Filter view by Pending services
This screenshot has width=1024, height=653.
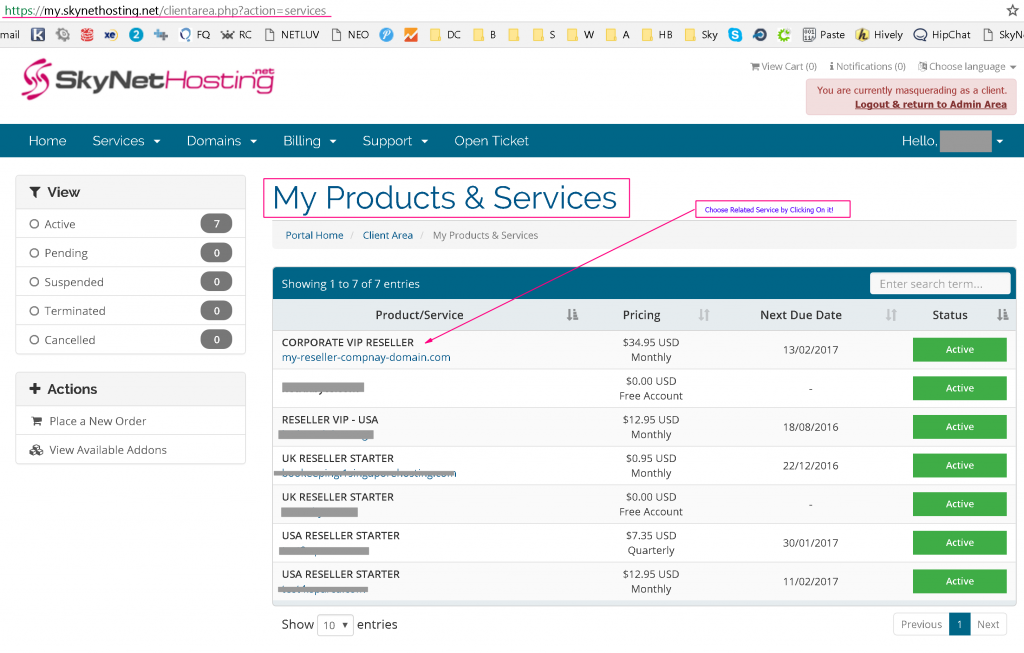coord(131,253)
